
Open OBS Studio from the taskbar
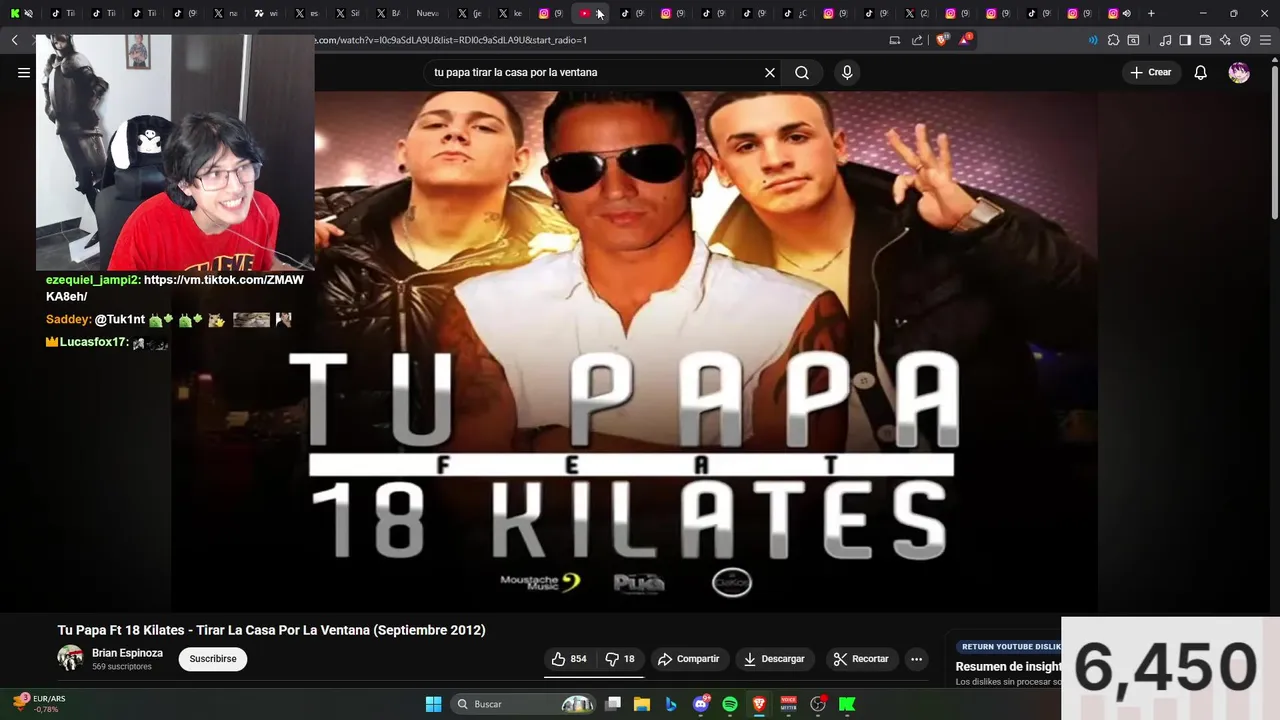tap(818, 704)
